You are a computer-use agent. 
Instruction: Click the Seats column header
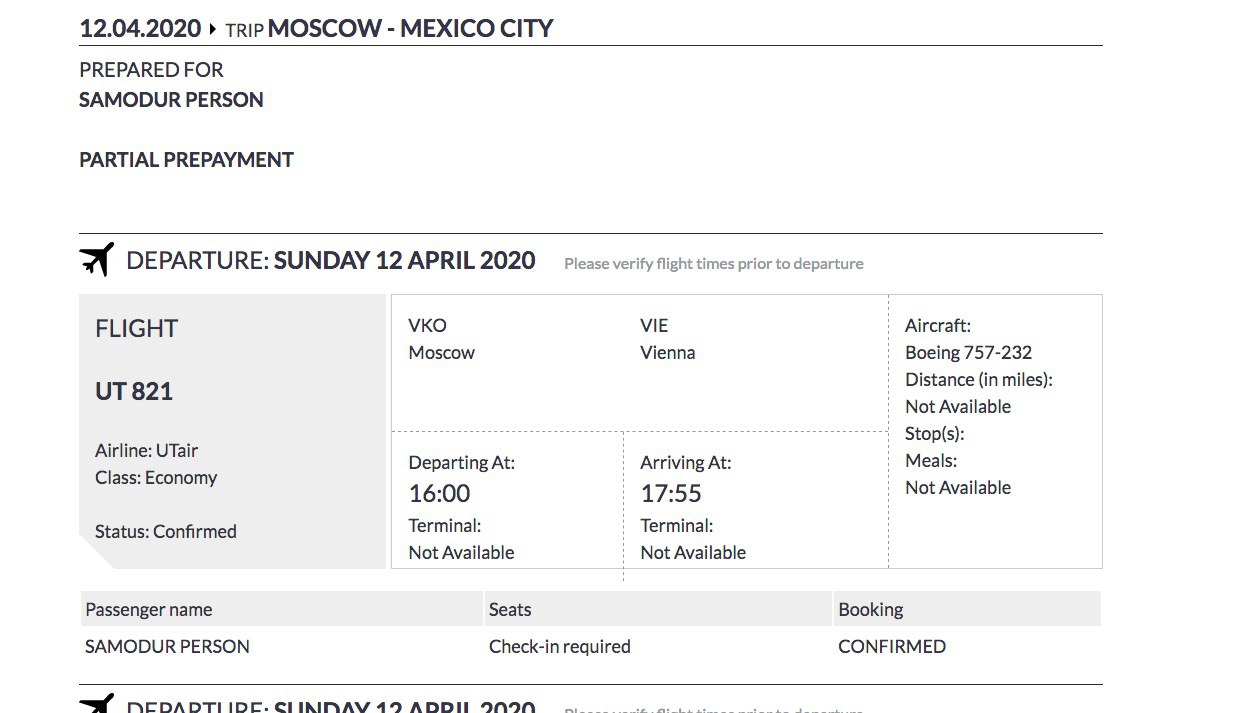[510, 610]
